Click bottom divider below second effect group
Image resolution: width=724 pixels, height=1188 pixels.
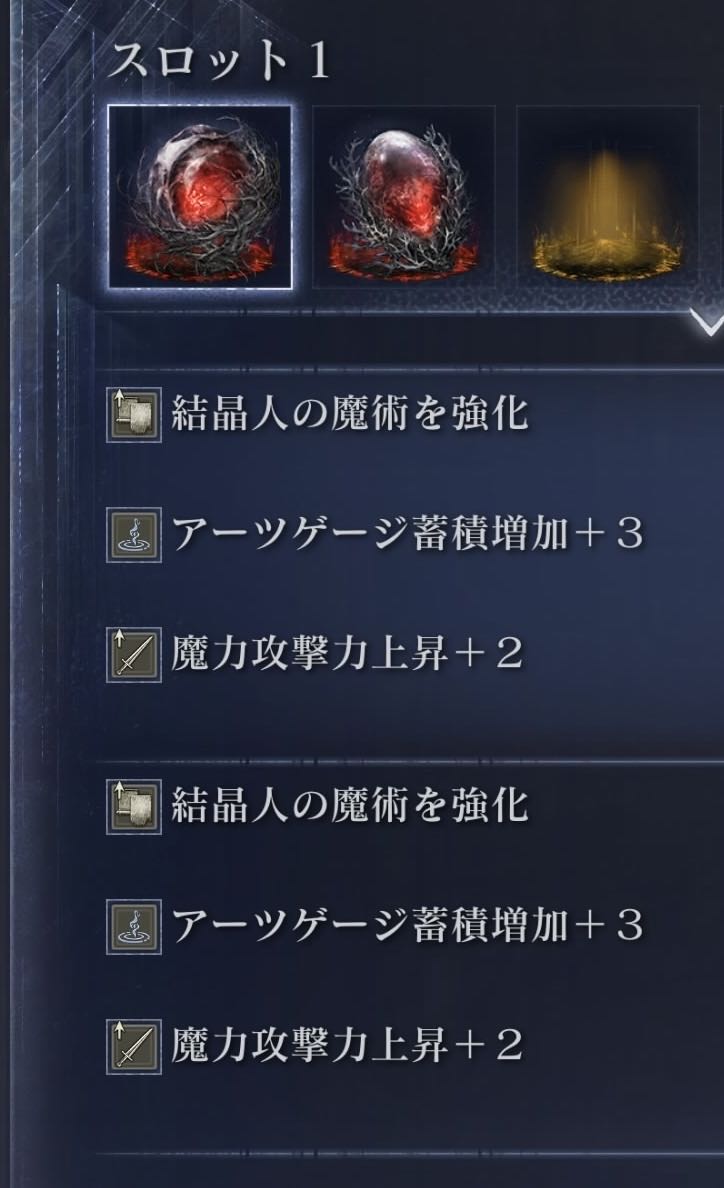pos(409,1154)
